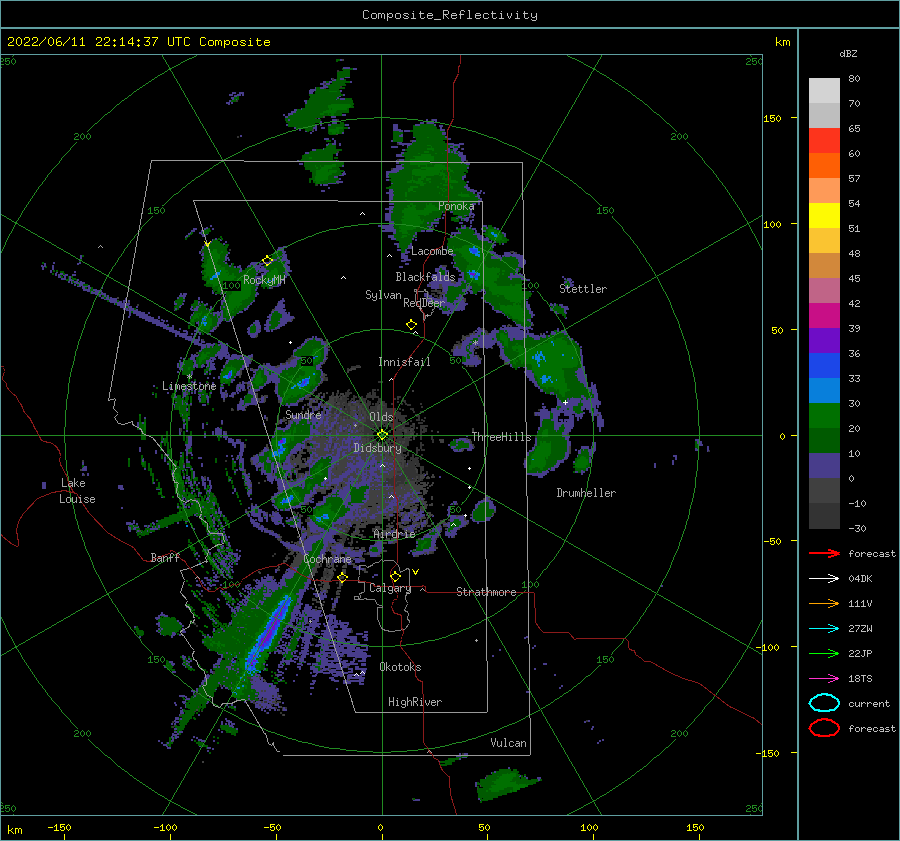
Task: Click the magenta 18TS arrow in legend
Action: (x=824, y=679)
